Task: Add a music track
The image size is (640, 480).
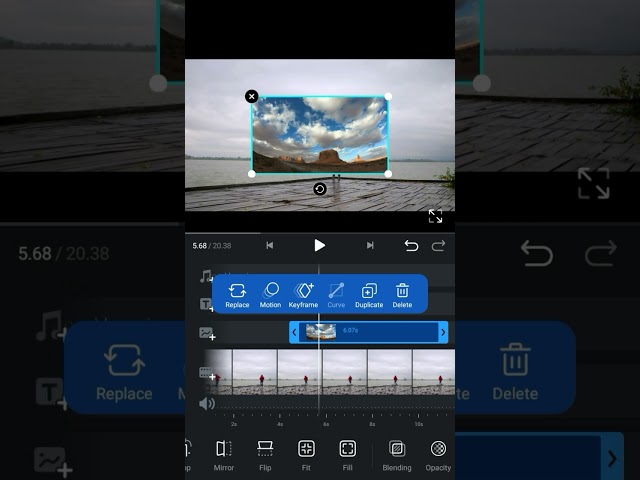Action: pyautogui.click(x=206, y=276)
